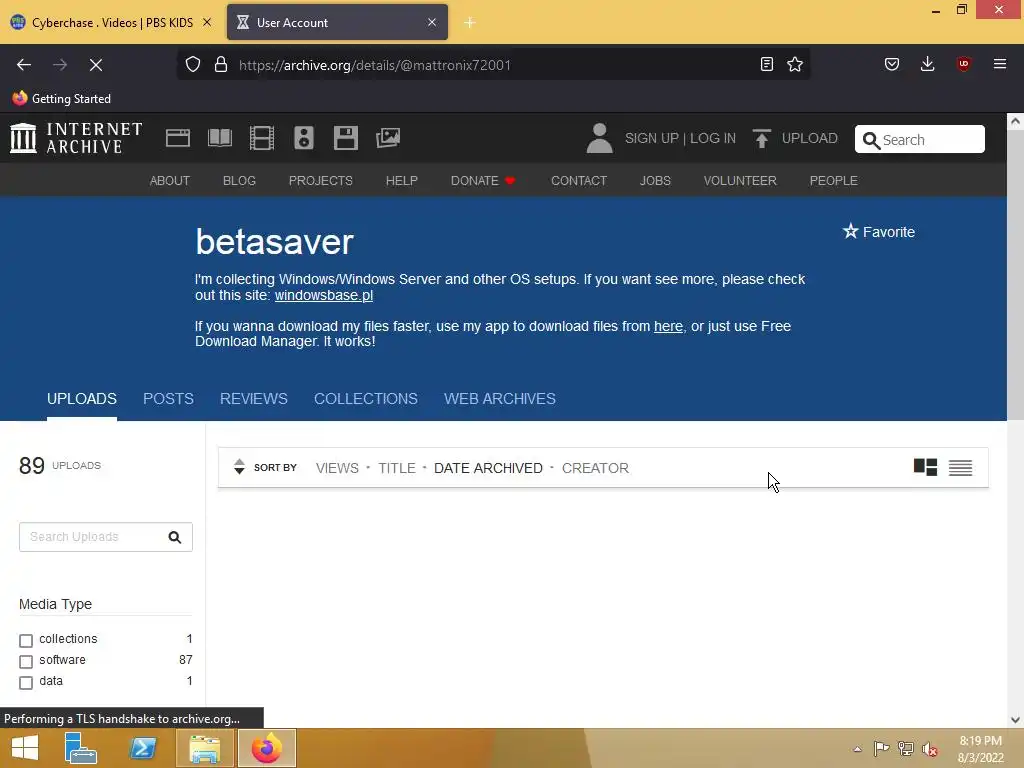This screenshot has height=768, width=1024.
Task: Switch to tile/grid view icon
Action: 925,467
